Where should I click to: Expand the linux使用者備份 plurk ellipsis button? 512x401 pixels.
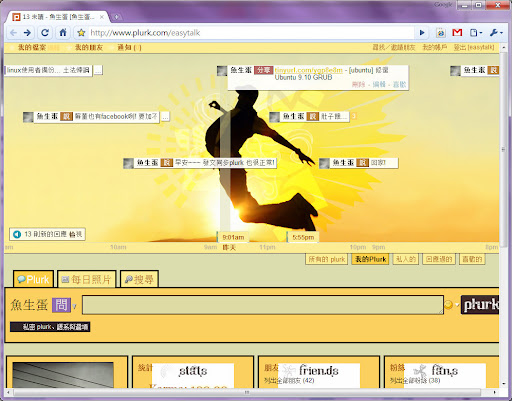point(98,70)
